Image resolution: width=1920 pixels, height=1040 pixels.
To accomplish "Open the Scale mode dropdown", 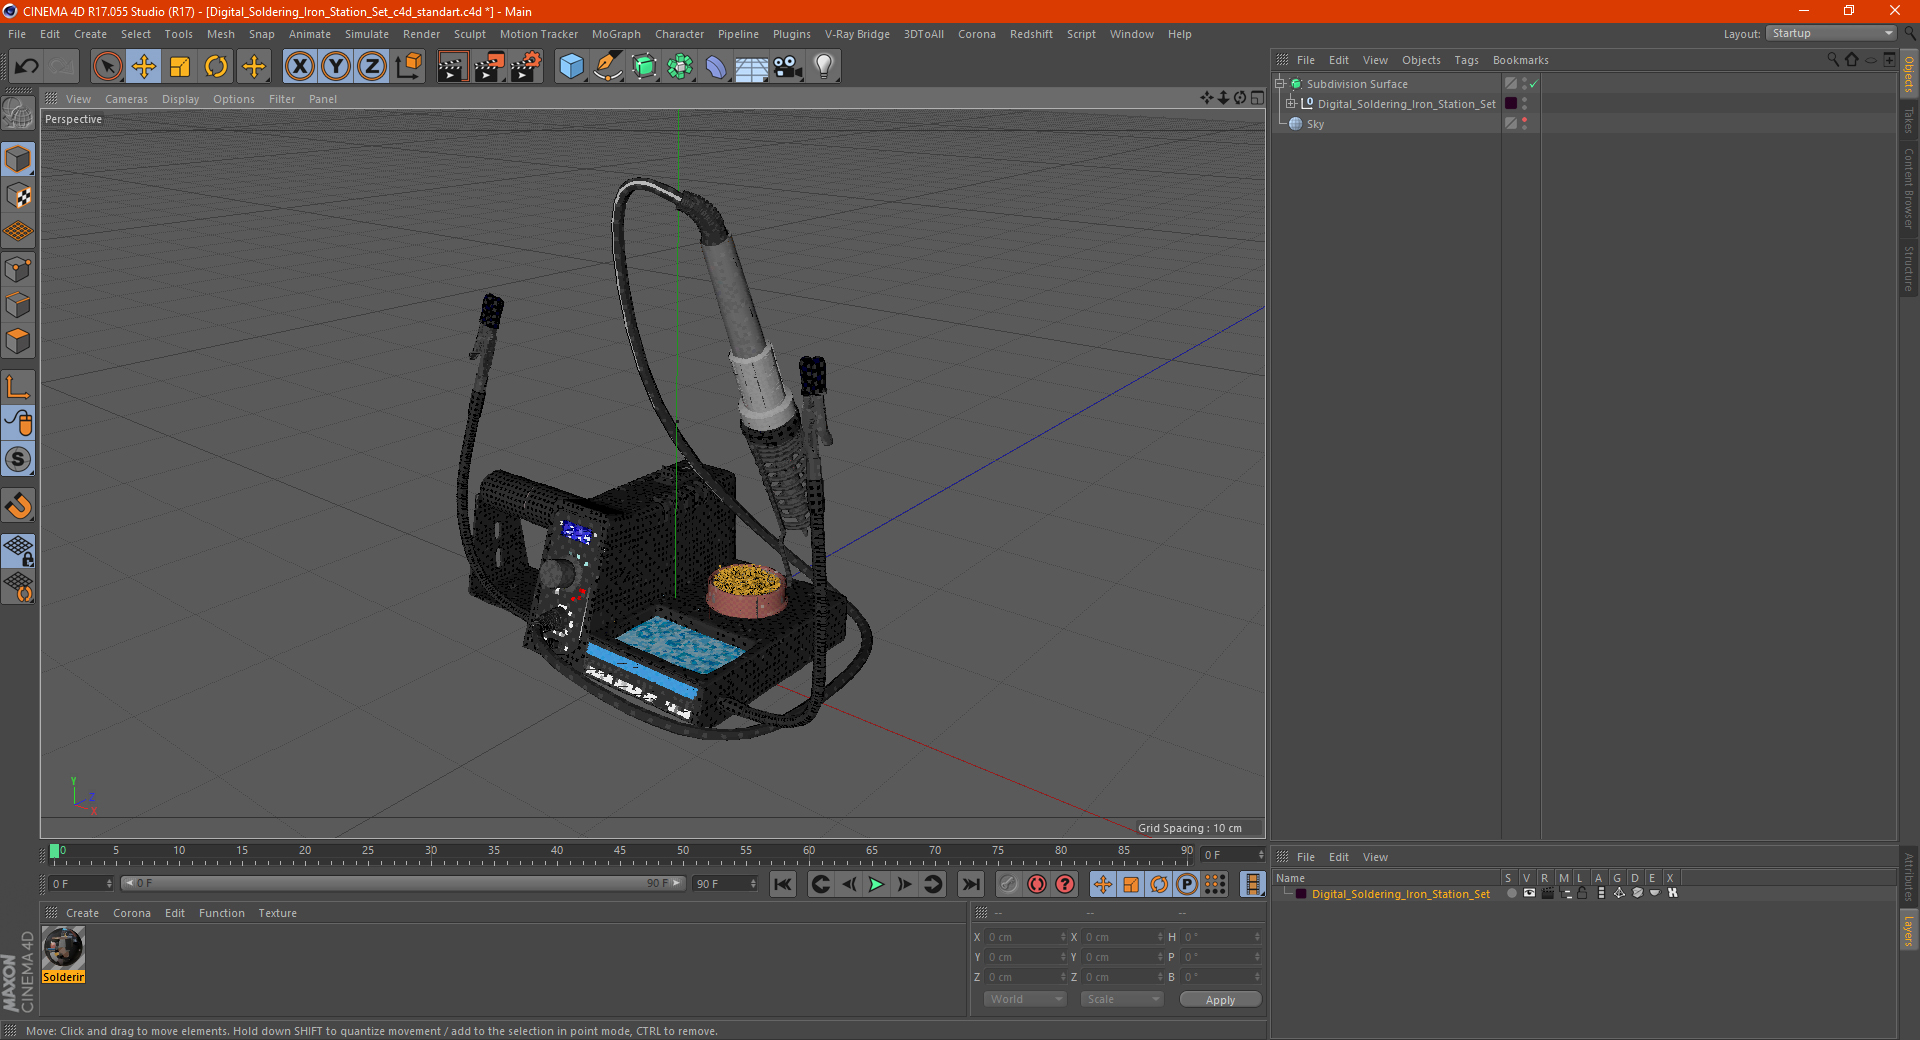I will click(1122, 999).
